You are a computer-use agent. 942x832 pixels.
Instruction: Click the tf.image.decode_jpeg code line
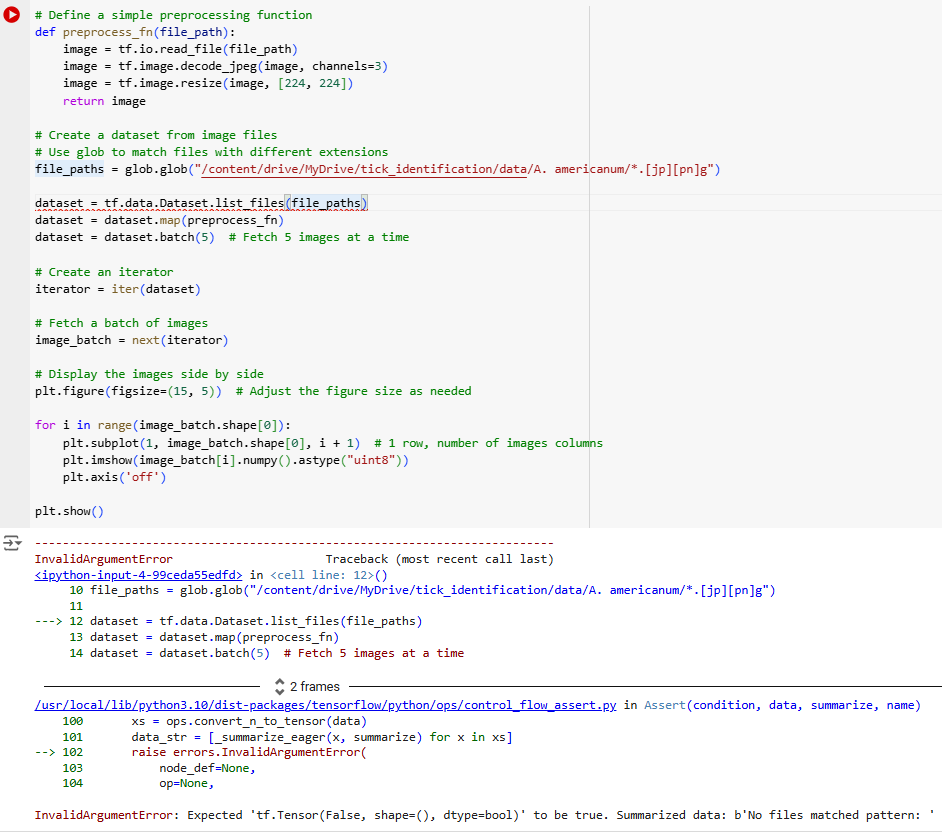[225, 66]
